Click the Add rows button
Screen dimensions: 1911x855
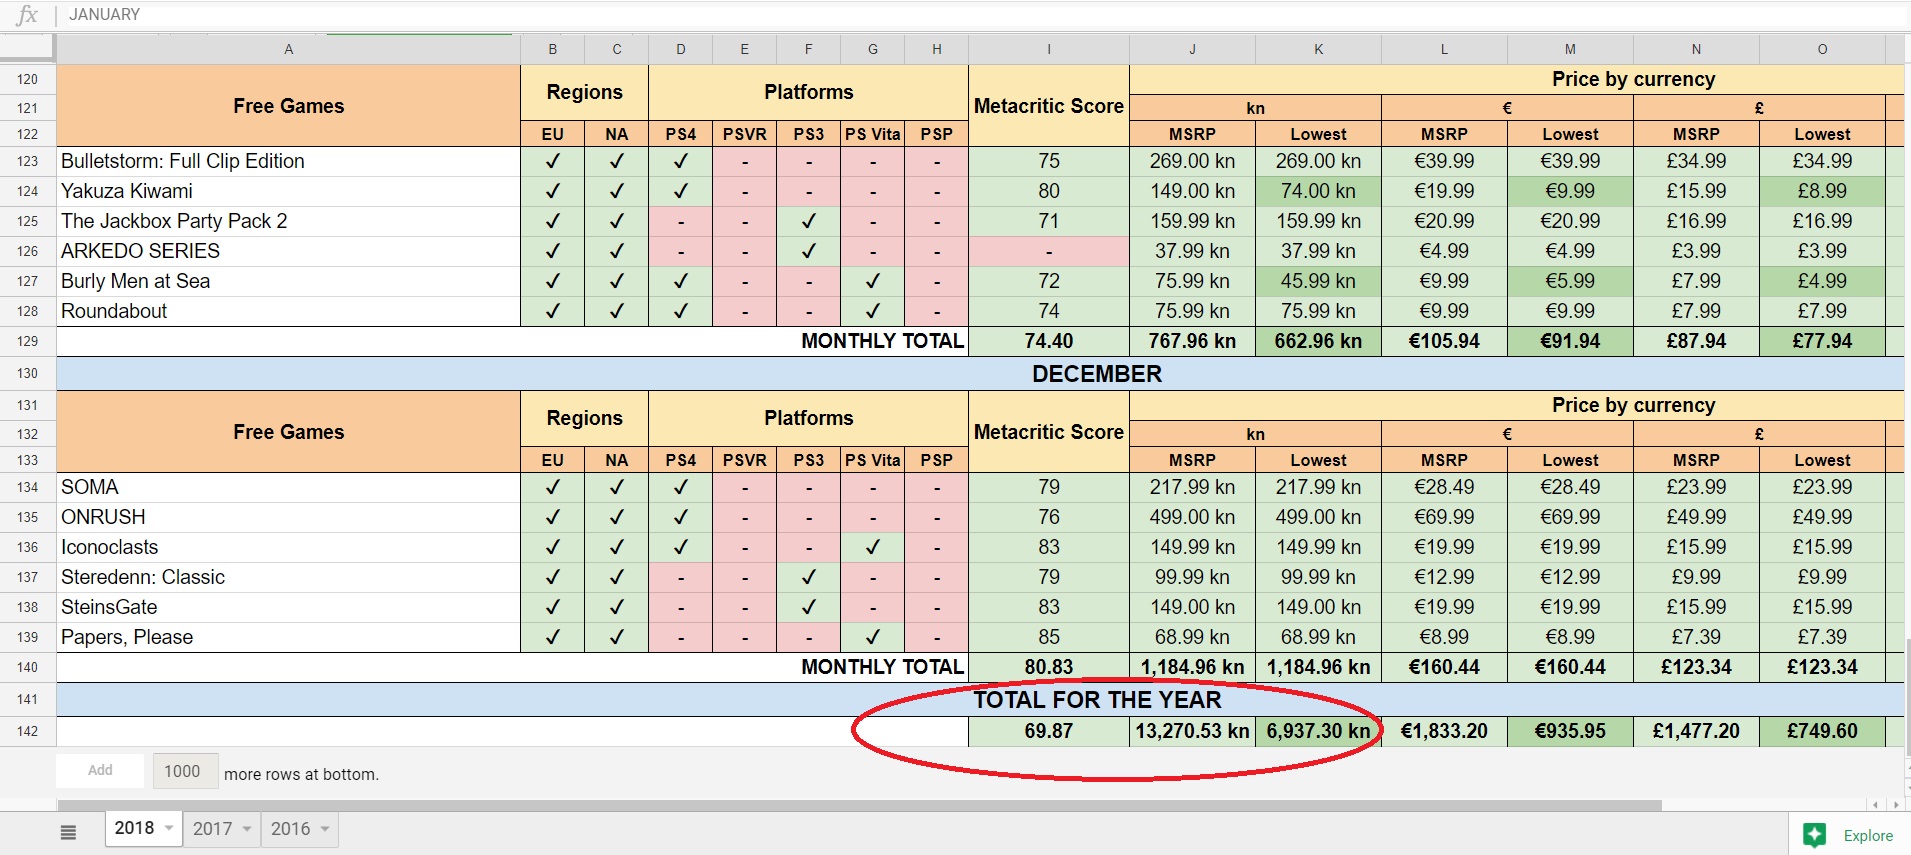coord(100,770)
